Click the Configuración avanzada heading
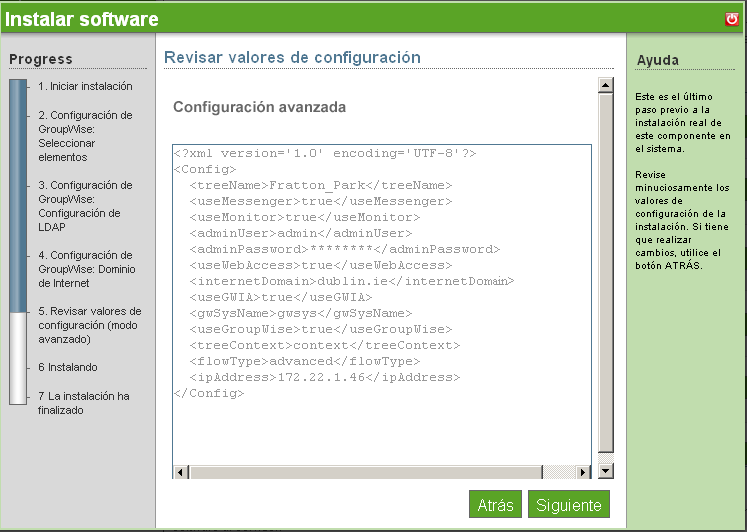 259,107
